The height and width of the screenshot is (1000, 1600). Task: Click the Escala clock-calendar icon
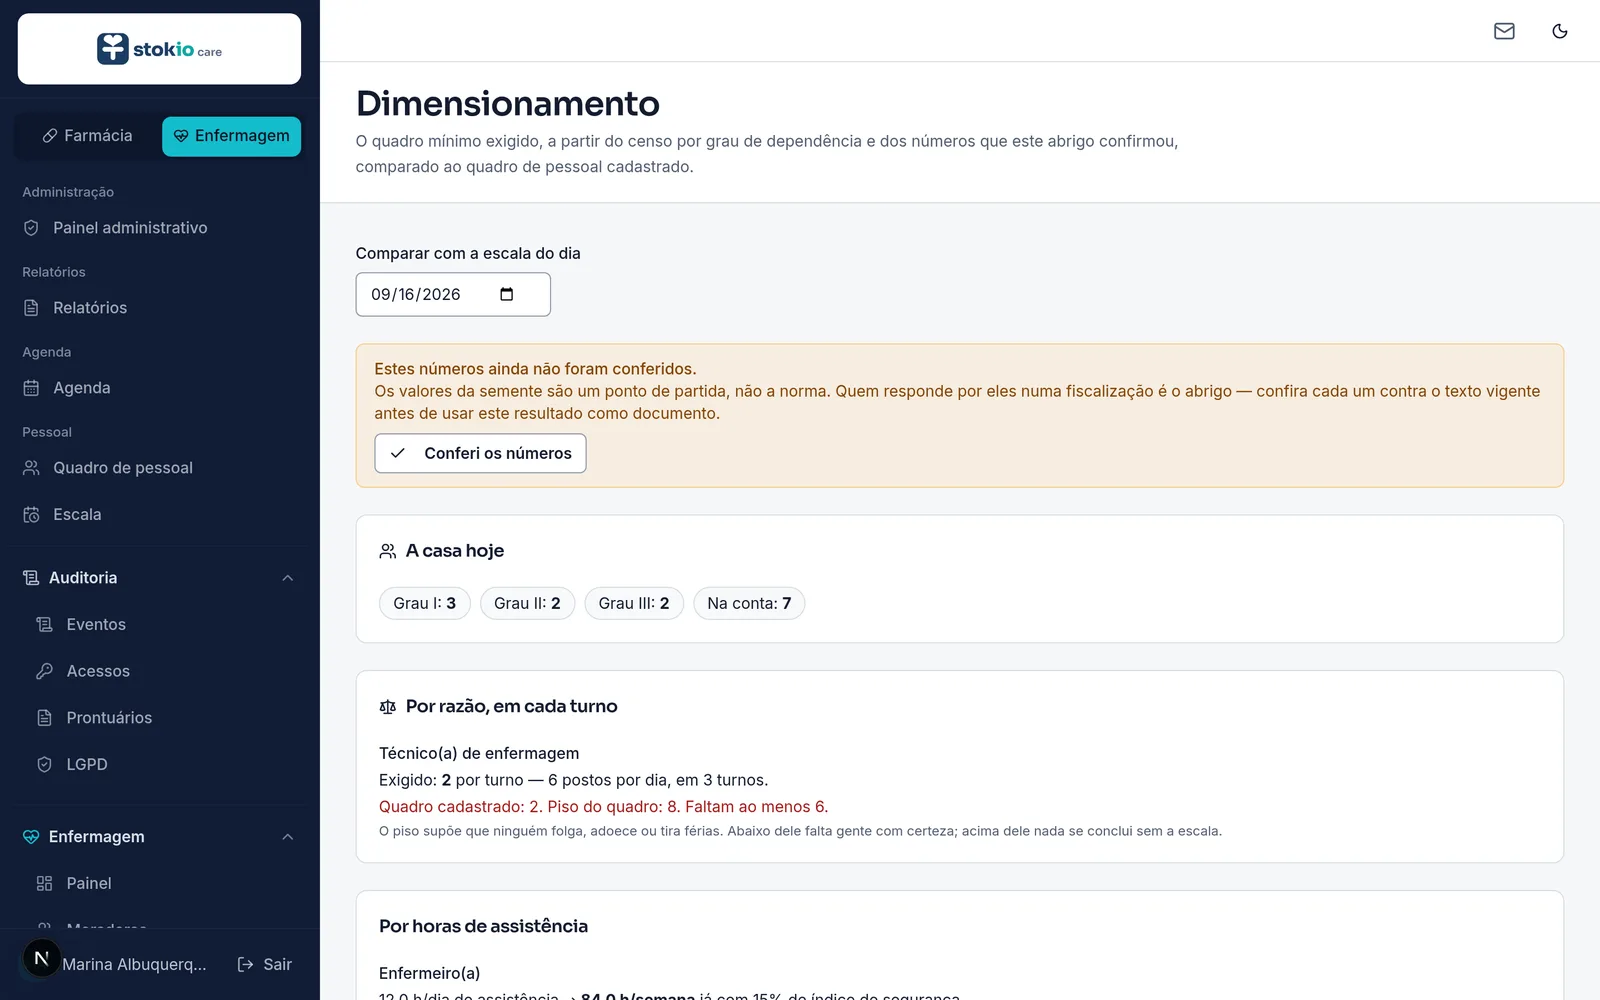point(31,515)
